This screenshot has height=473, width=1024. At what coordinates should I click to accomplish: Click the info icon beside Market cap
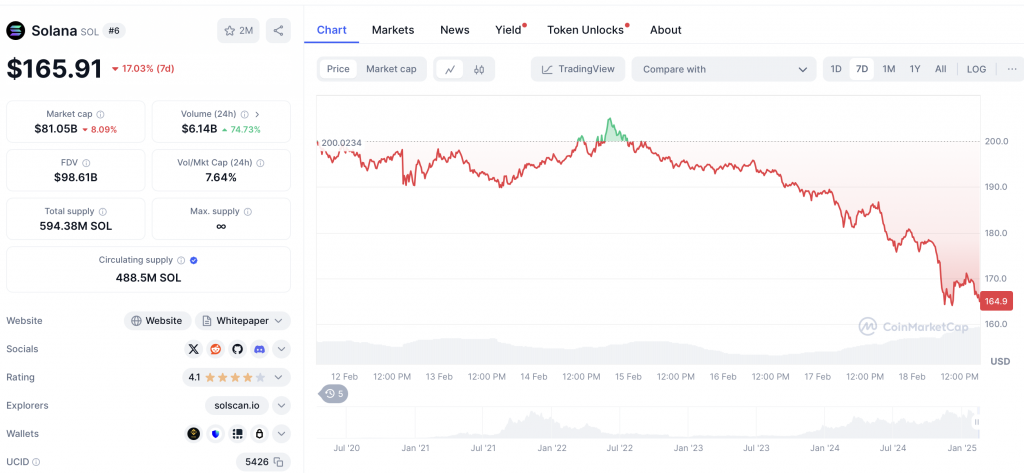point(100,115)
